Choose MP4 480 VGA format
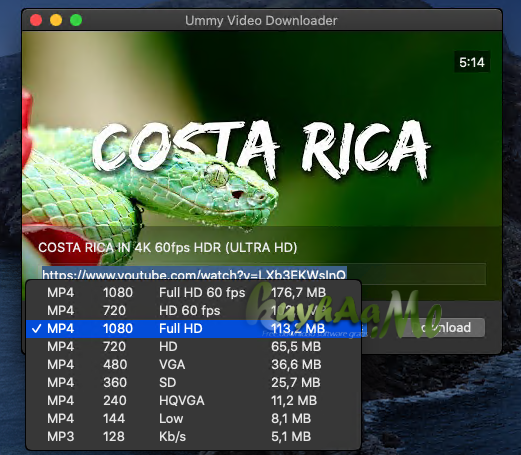Viewport: 521px width, 455px height. 193,365
